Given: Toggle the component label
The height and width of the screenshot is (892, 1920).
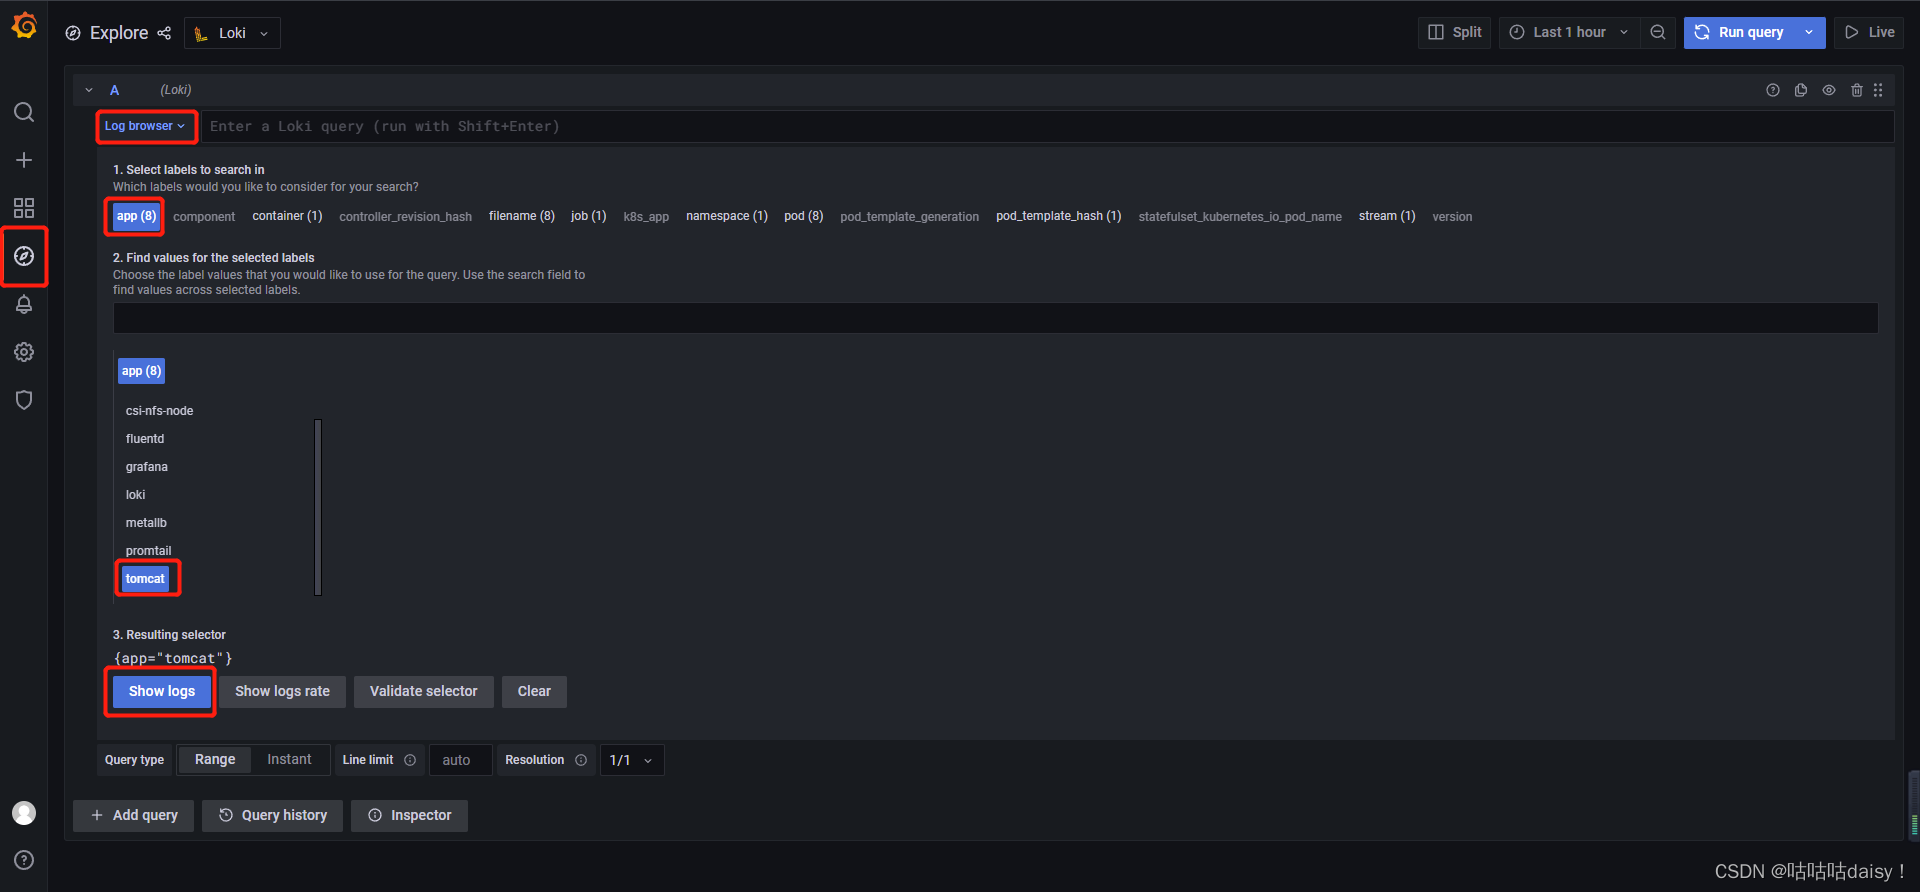Looking at the screenshot, I should [204, 217].
